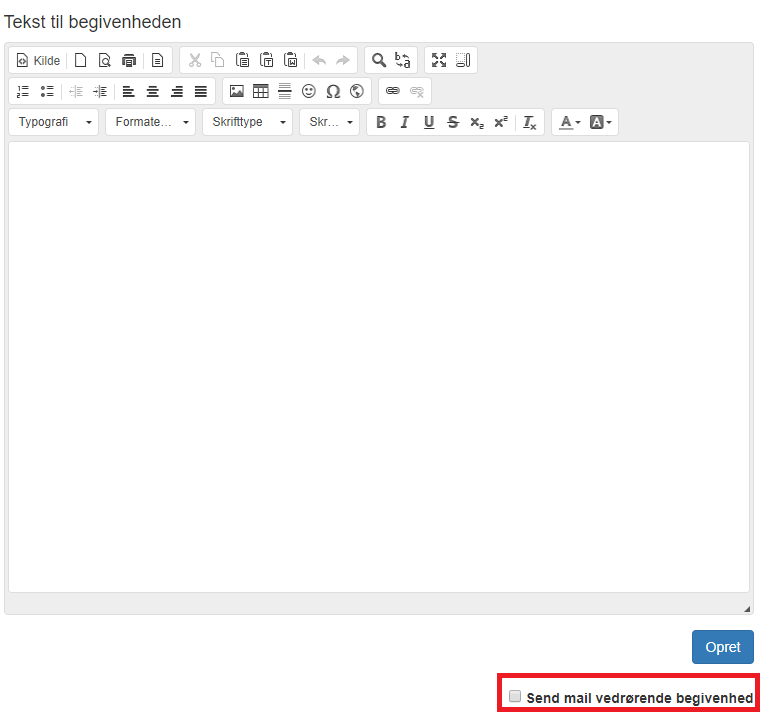The height and width of the screenshot is (713, 771).
Task: Toggle show blocks
Action: click(463, 60)
